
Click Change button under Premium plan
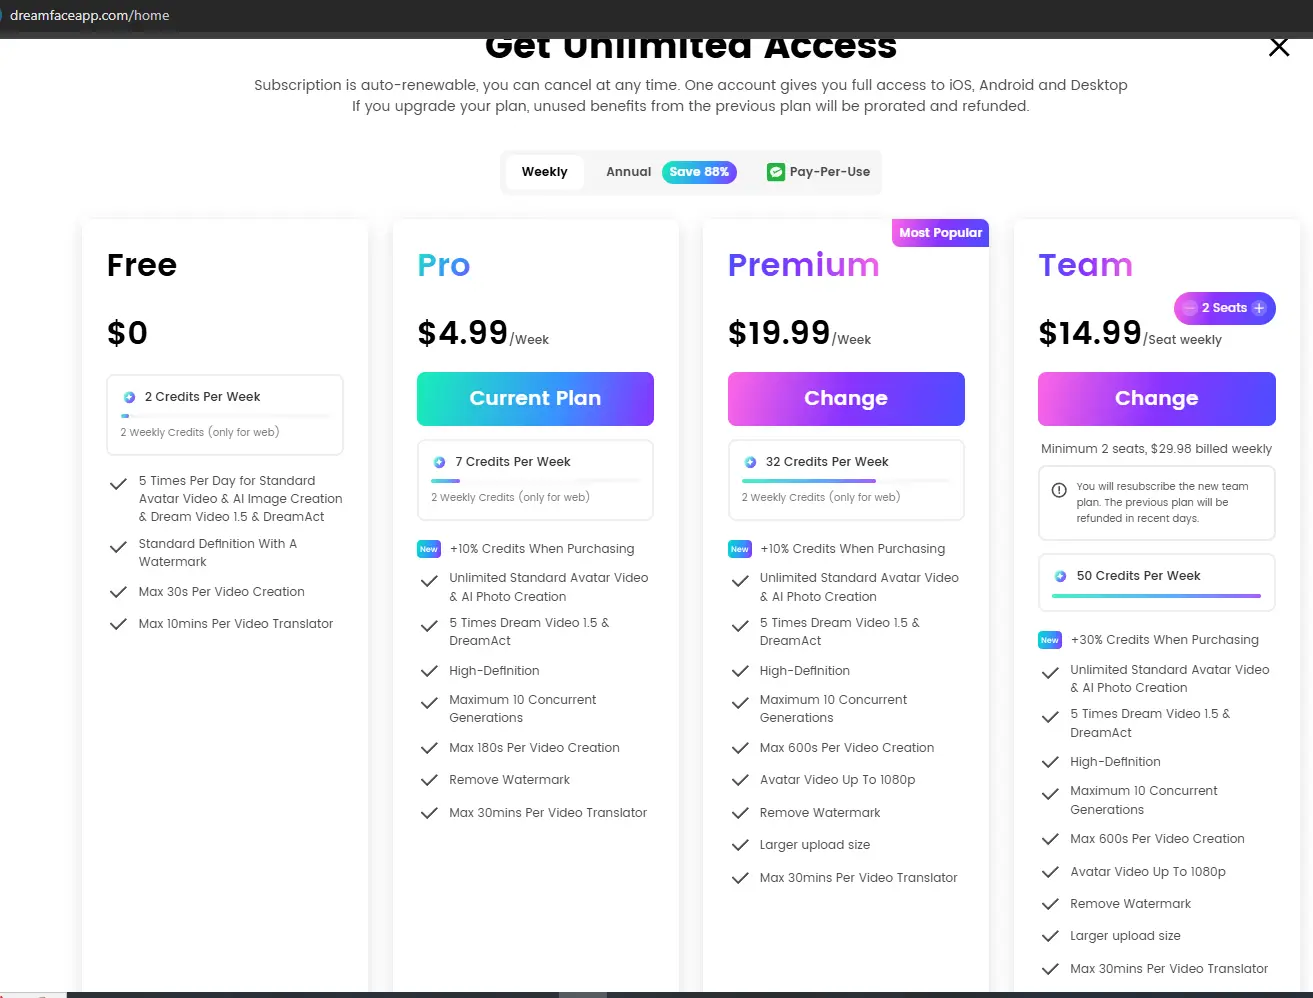click(x=846, y=398)
